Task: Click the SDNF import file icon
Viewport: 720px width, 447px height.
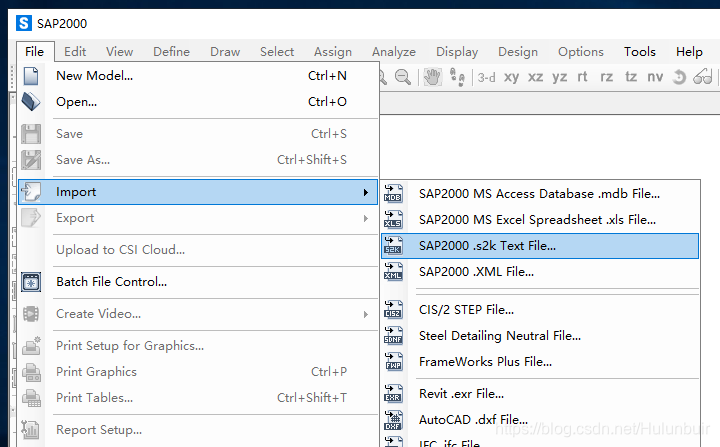Action: pos(393,335)
